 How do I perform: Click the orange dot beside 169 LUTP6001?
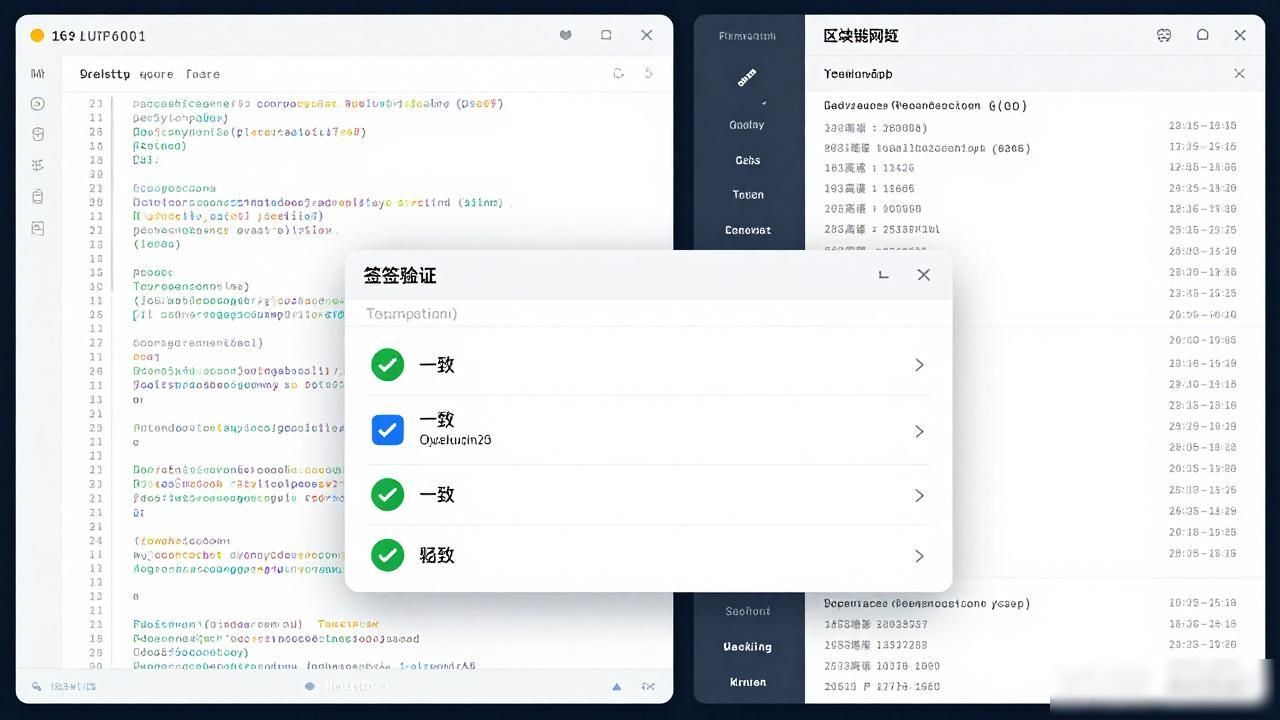(37, 35)
